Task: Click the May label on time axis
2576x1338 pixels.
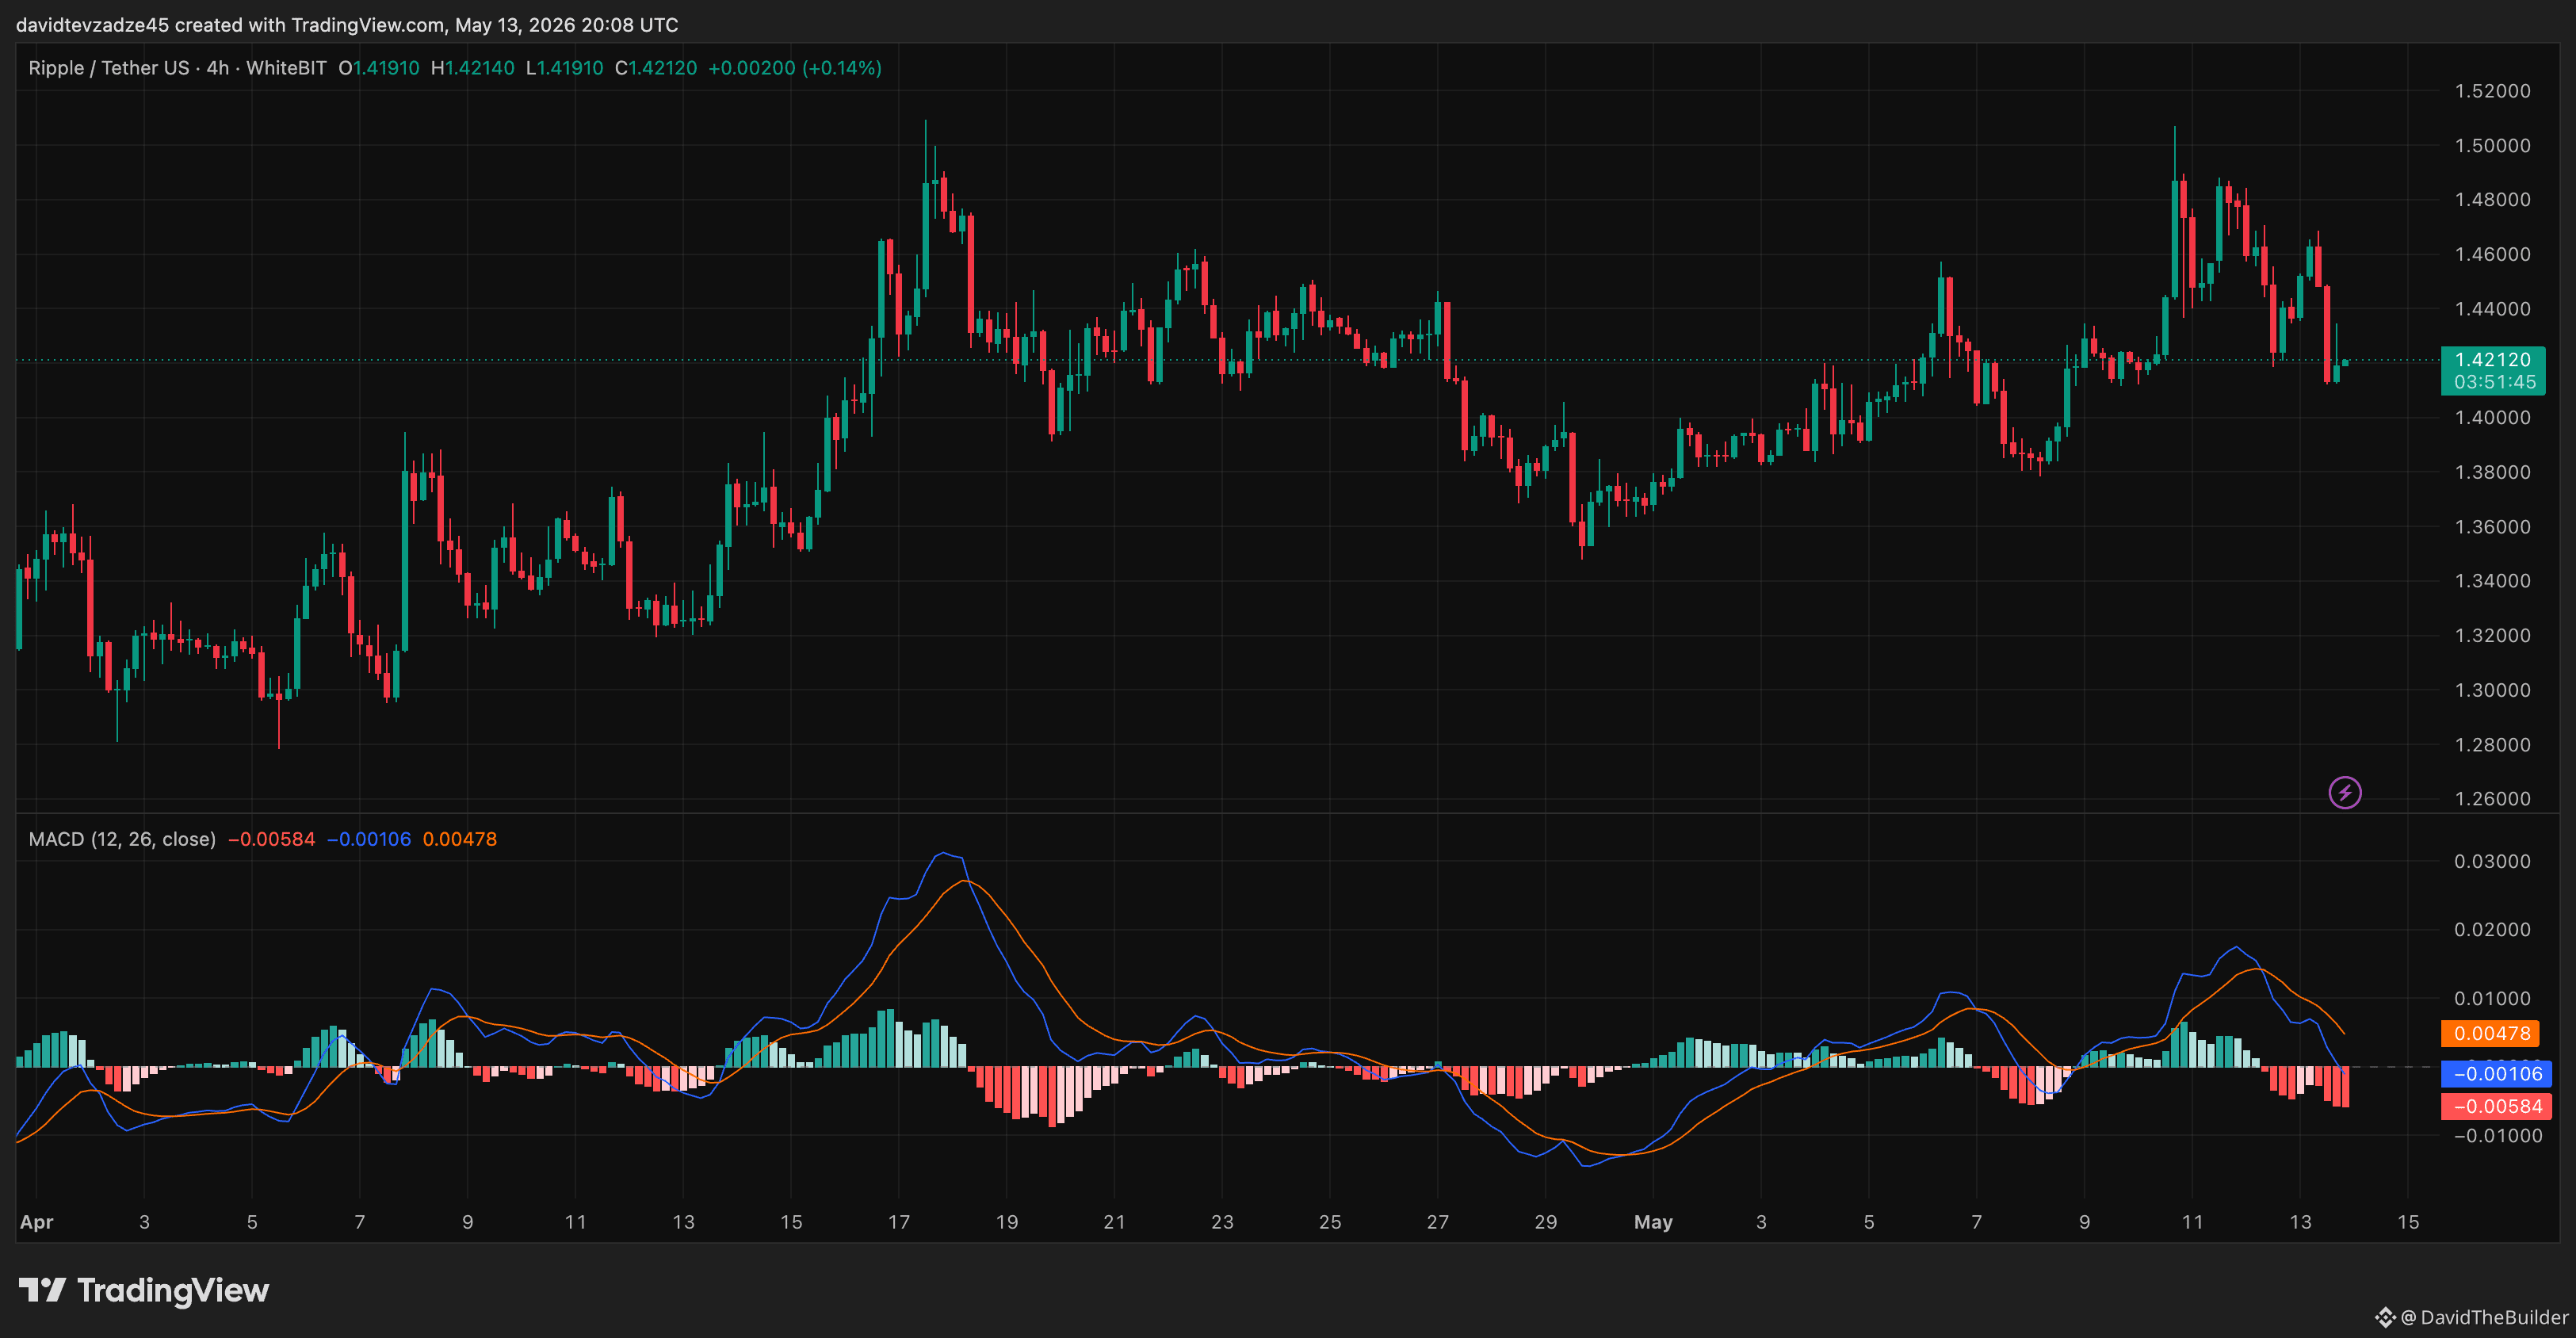Action: pyautogui.click(x=1653, y=1222)
